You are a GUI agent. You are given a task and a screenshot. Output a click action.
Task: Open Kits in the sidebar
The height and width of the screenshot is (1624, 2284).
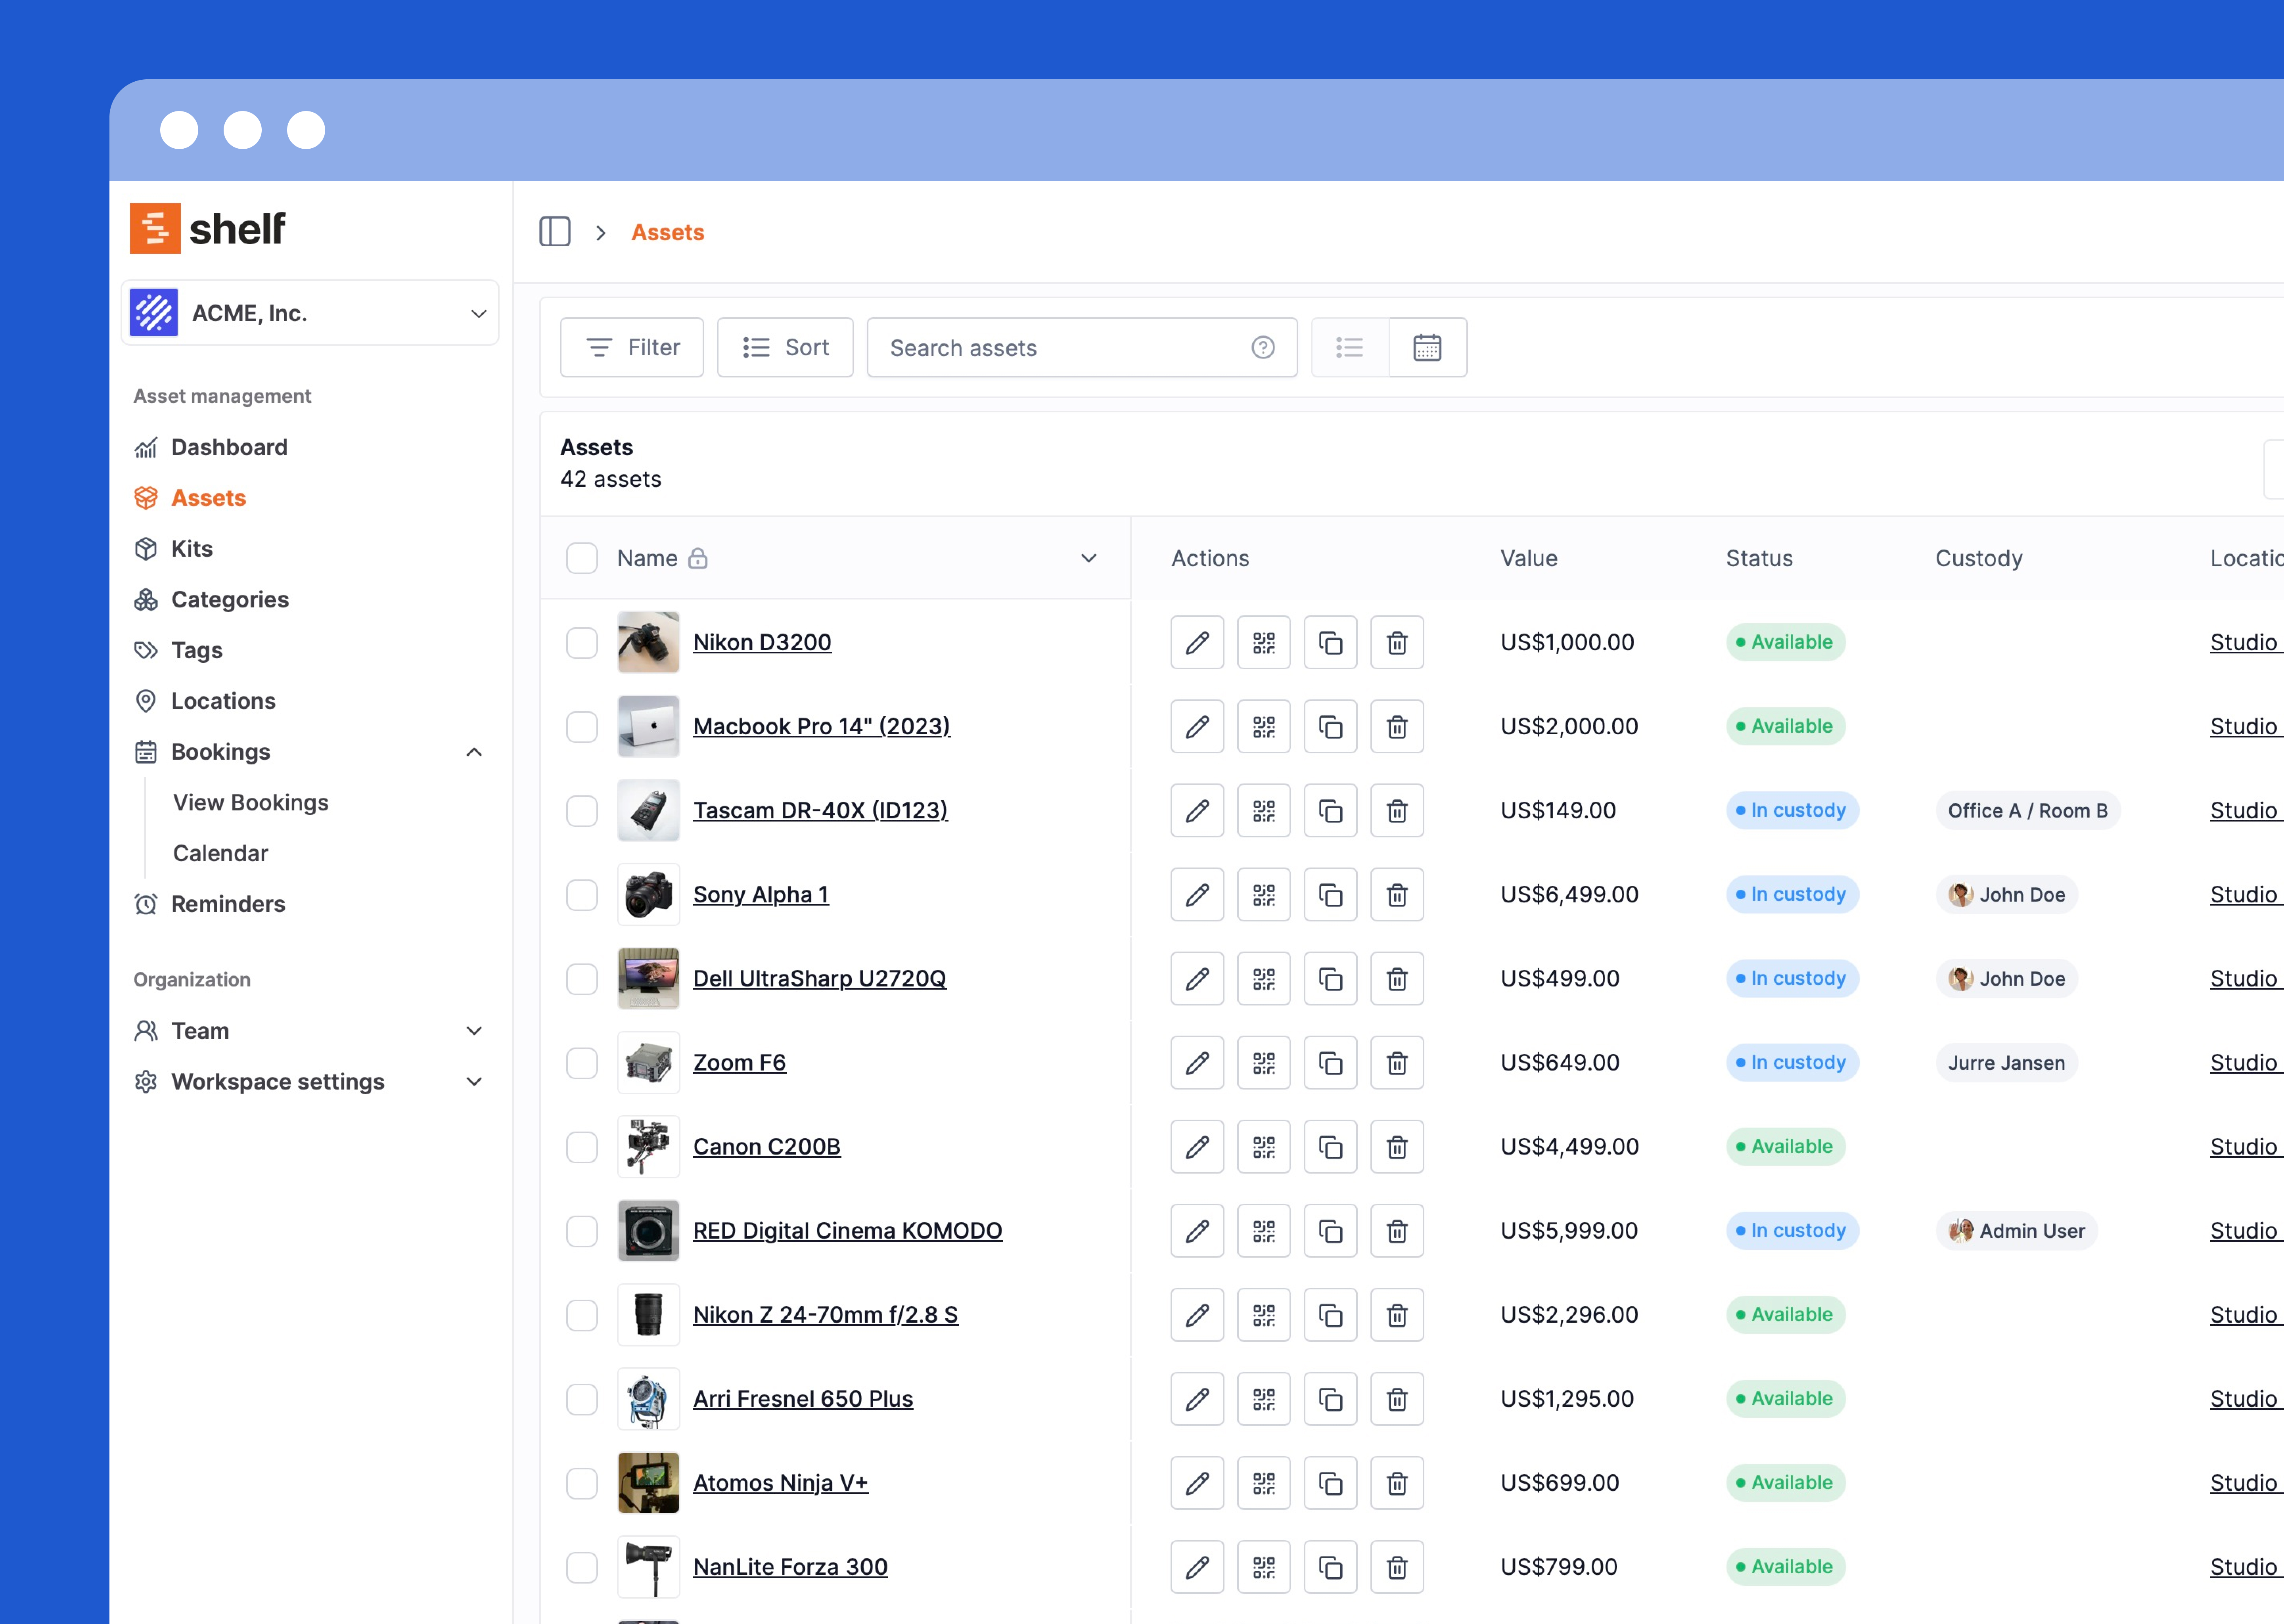192,548
